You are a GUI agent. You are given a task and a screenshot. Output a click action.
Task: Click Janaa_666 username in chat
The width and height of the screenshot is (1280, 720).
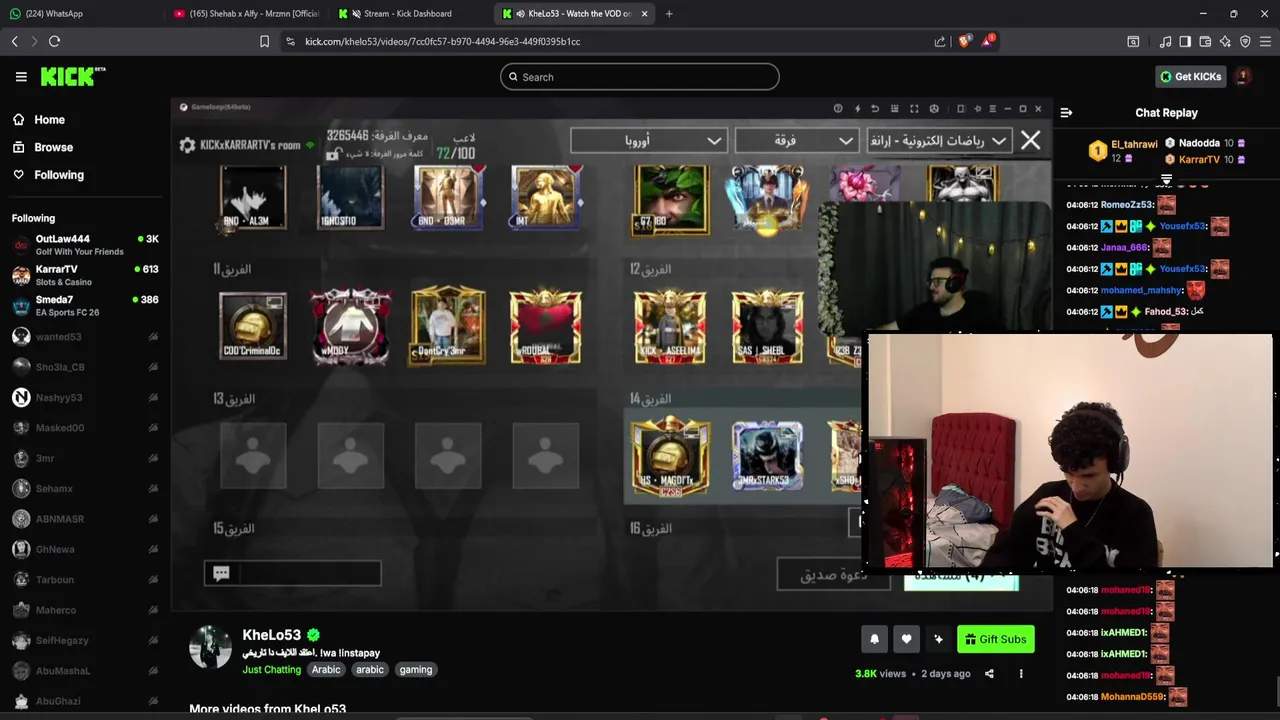(1124, 248)
